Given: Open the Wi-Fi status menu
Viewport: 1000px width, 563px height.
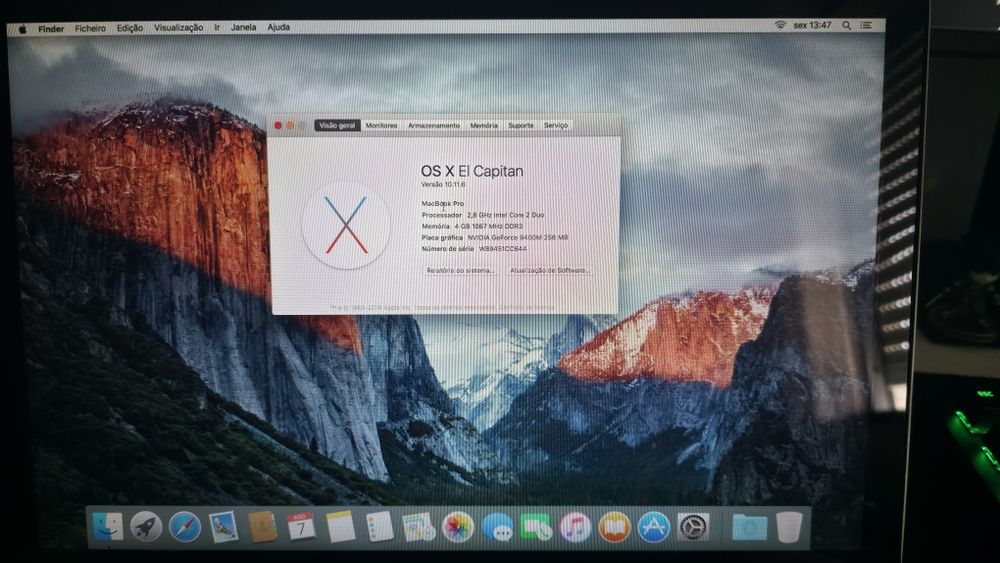Looking at the screenshot, I should coord(780,26).
